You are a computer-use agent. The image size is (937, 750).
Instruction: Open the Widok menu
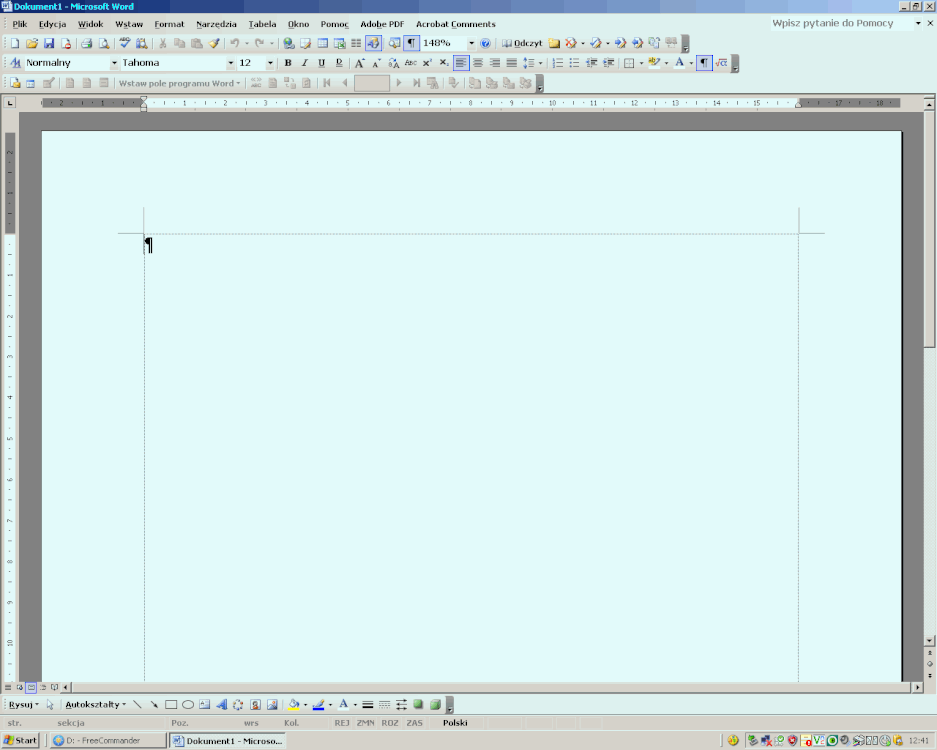[x=90, y=24]
